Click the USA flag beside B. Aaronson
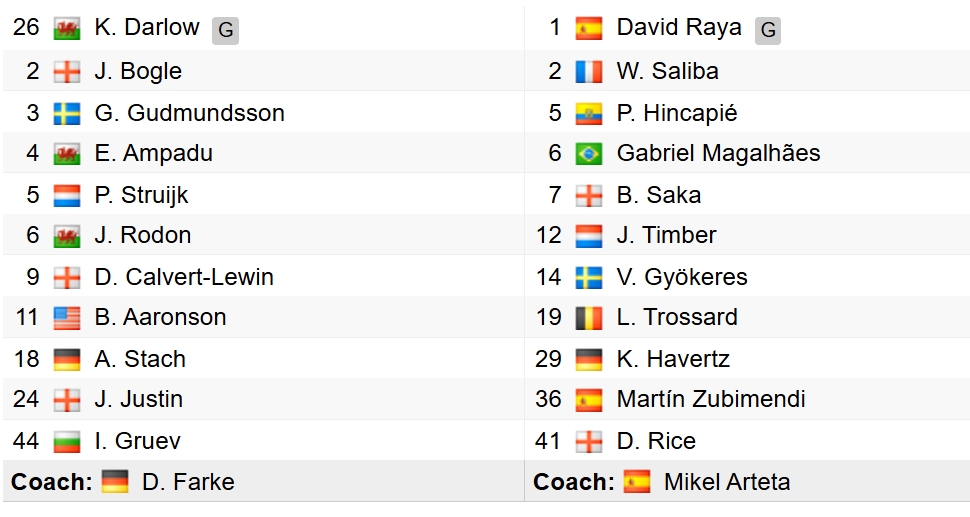The height and width of the screenshot is (517, 970). tap(67, 318)
